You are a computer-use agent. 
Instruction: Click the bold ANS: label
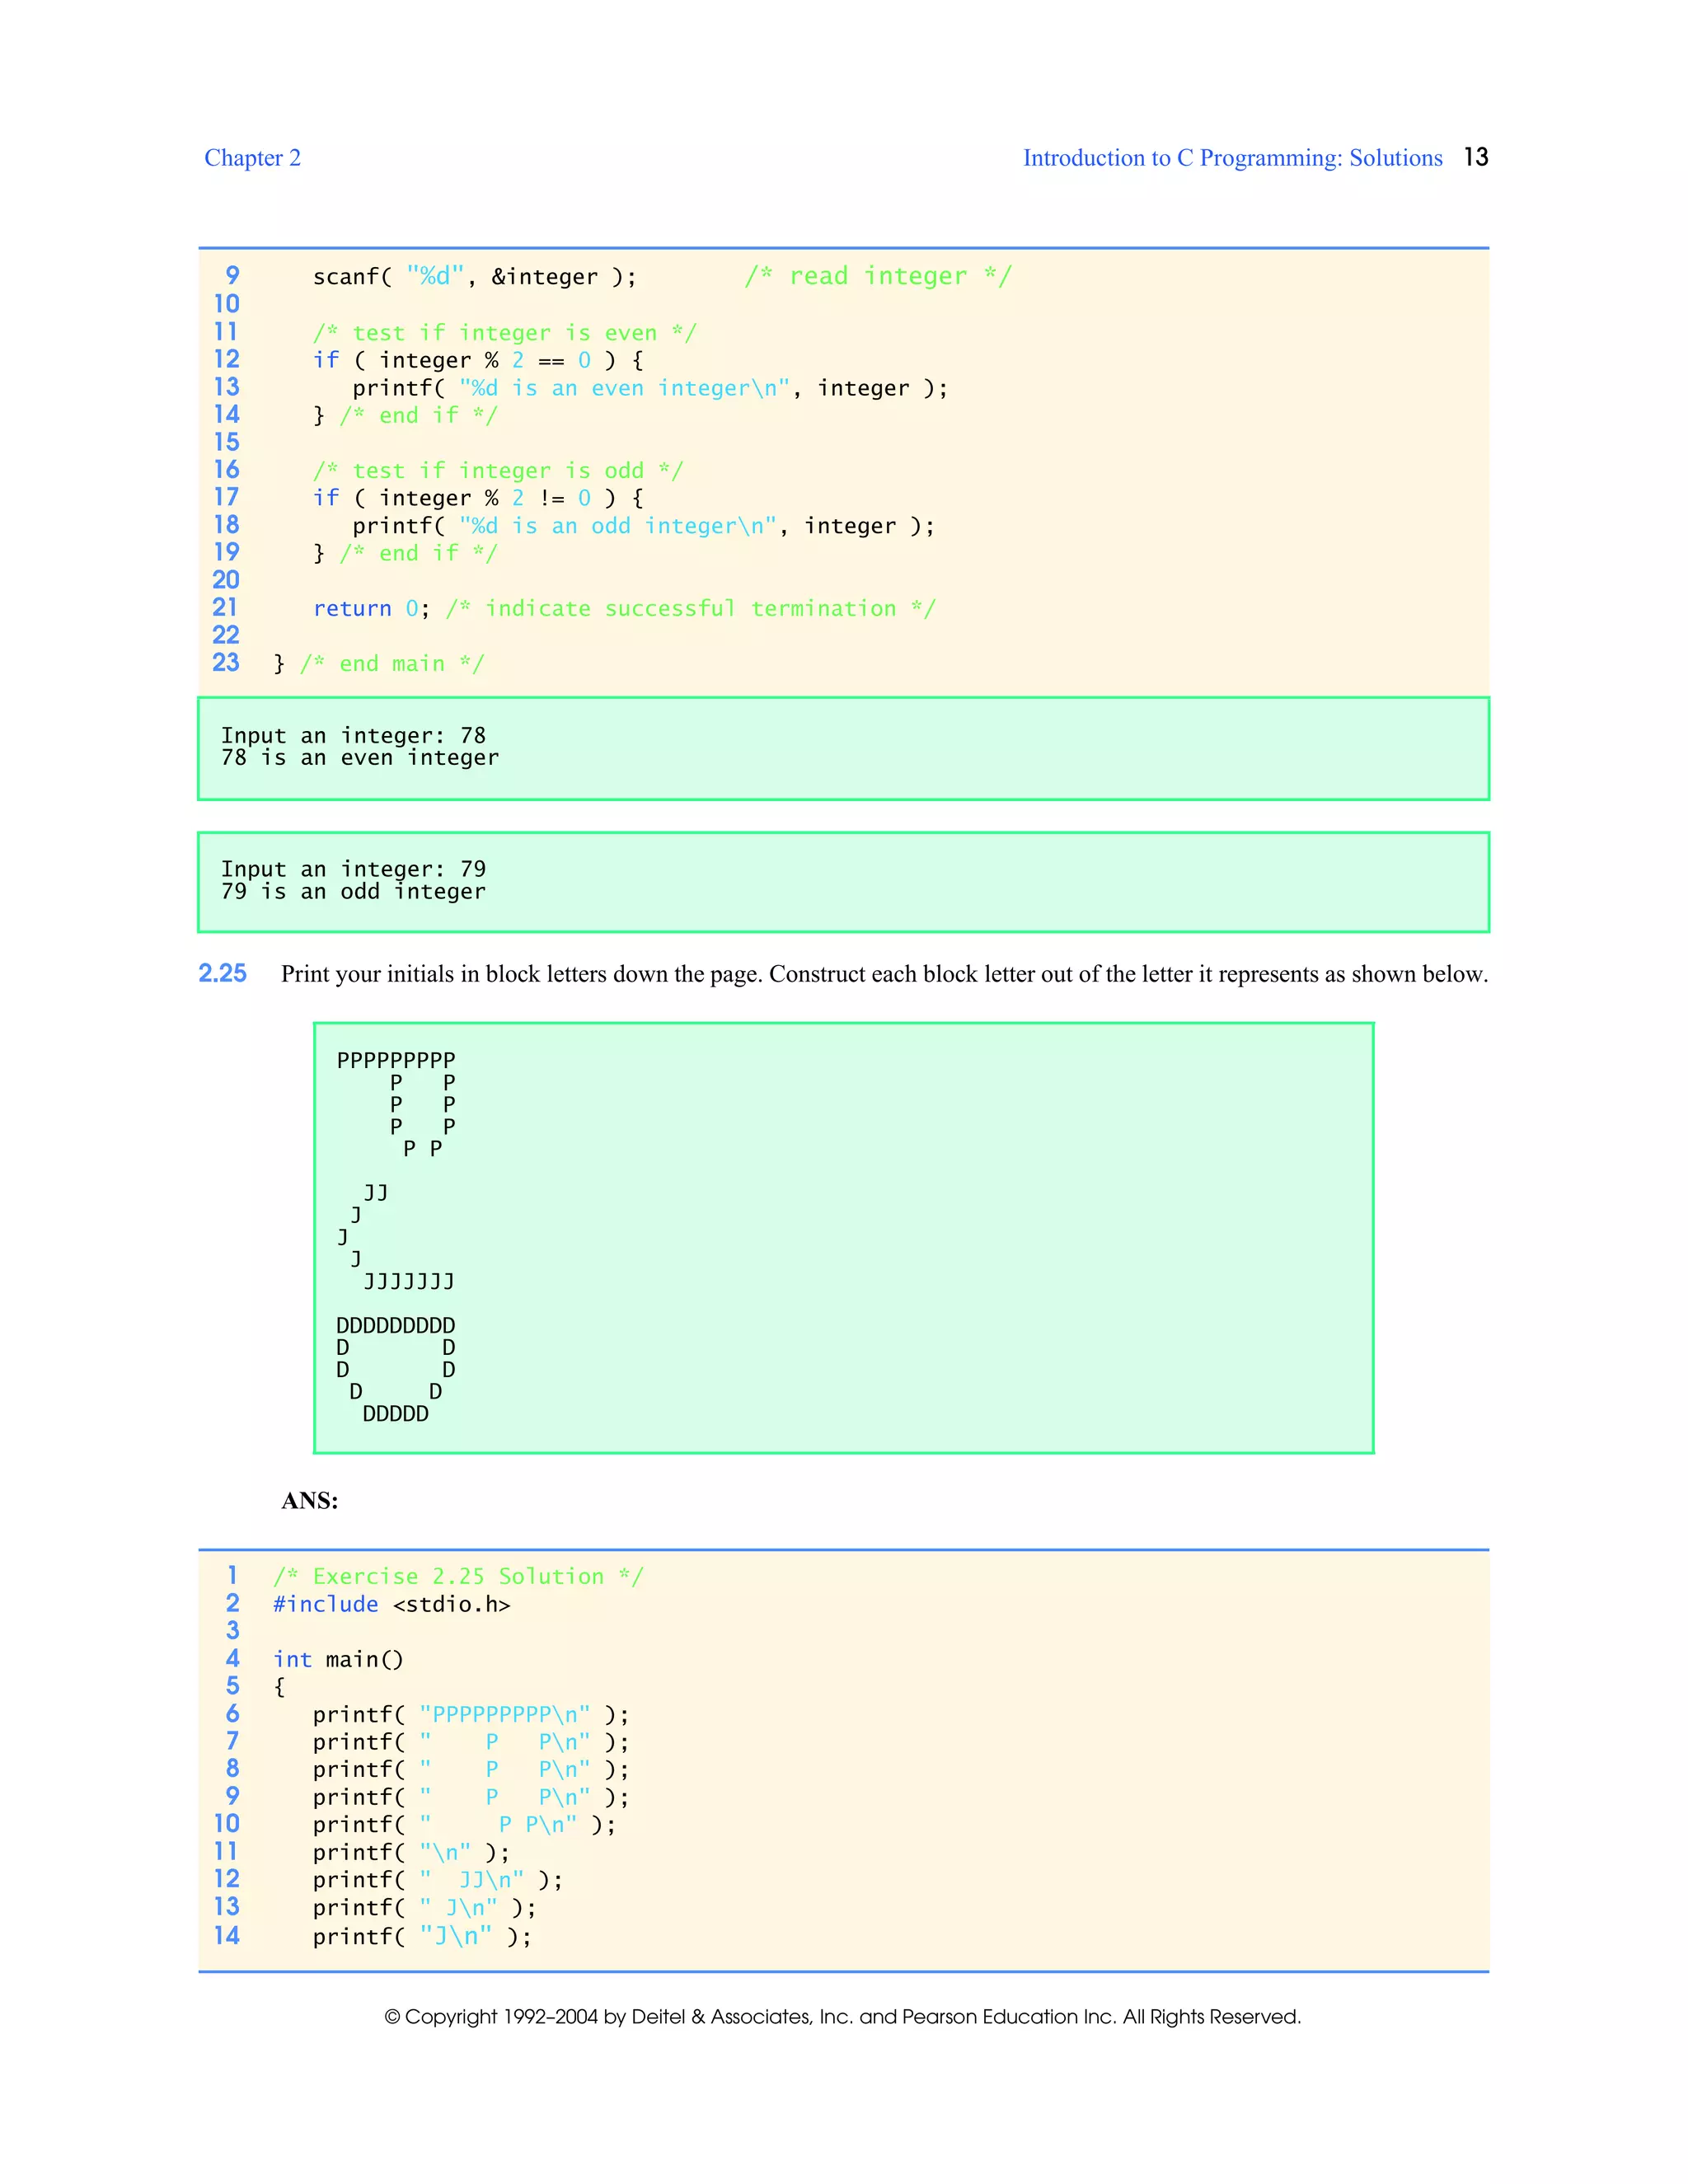pyautogui.click(x=309, y=1500)
